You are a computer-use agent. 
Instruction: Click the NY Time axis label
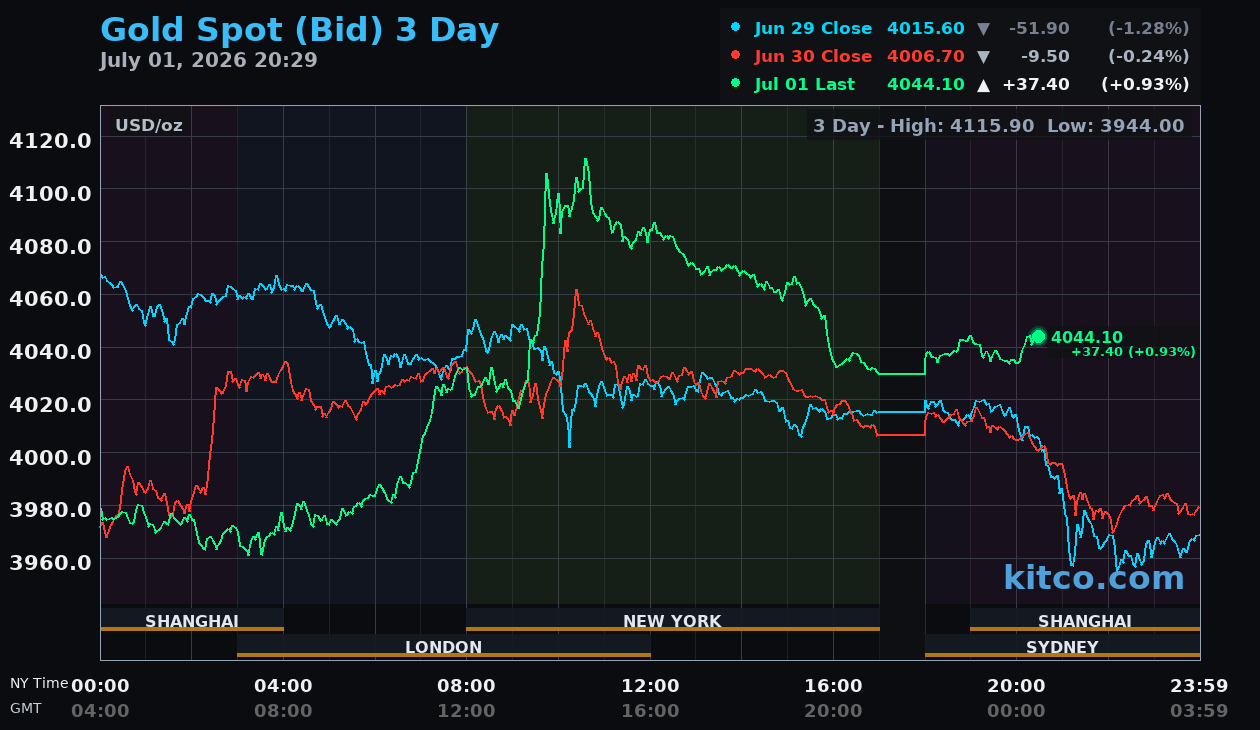pyautogui.click(x=39, y=684)
